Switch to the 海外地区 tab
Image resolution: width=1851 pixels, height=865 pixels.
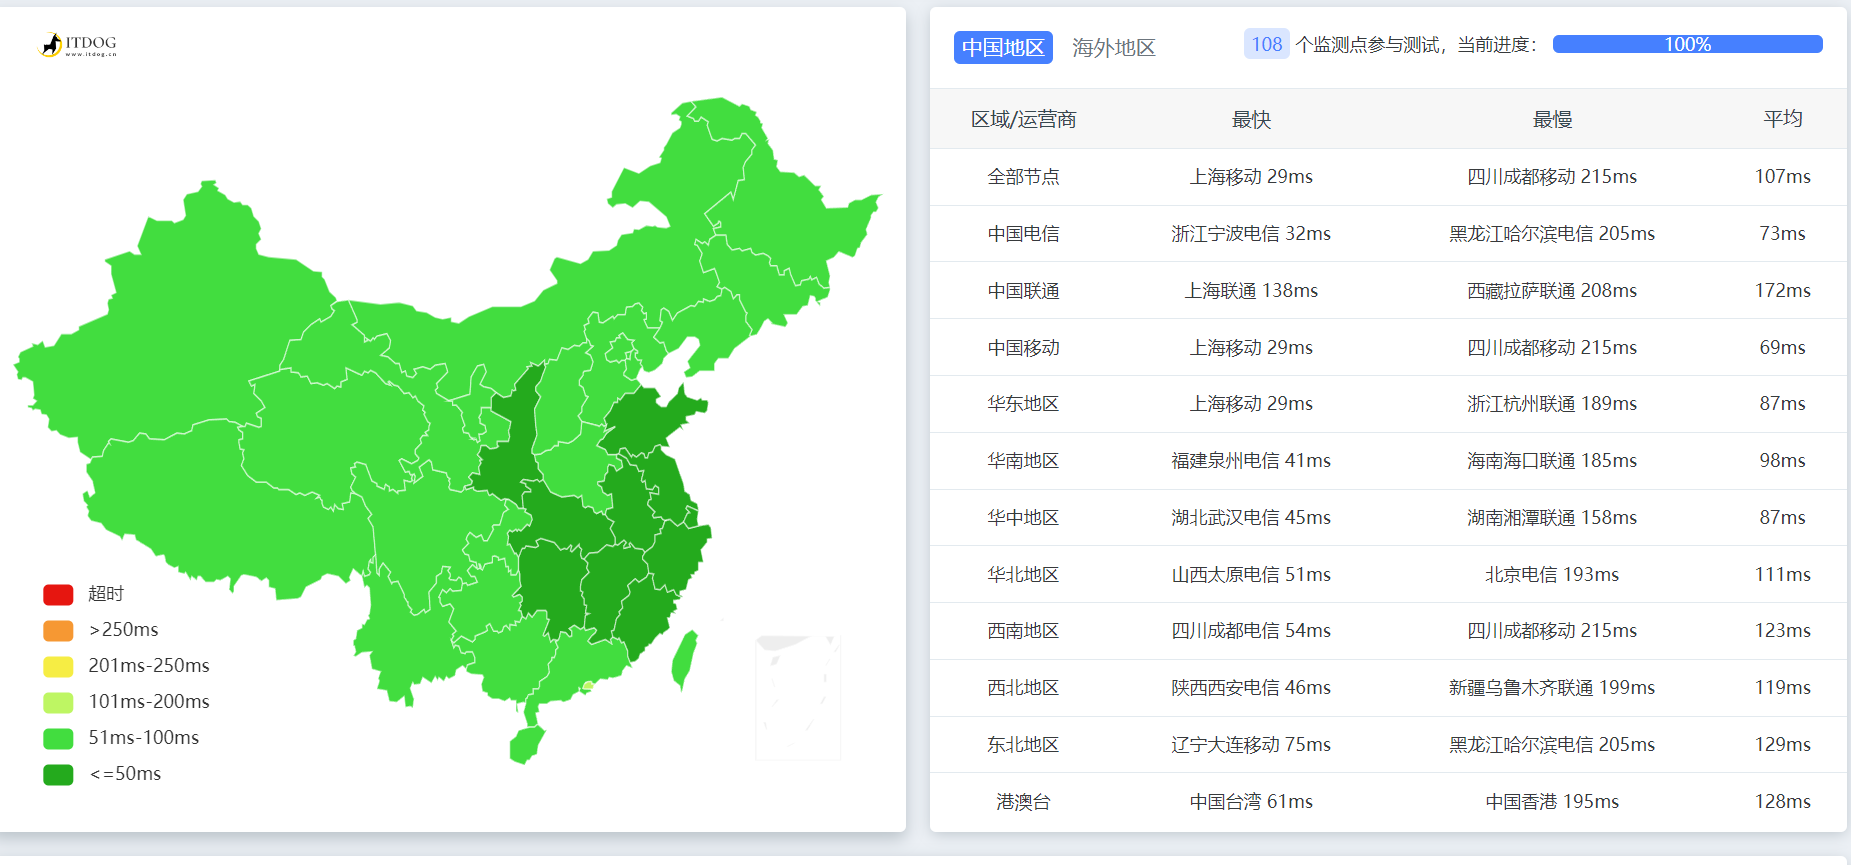click(1113, 47)
